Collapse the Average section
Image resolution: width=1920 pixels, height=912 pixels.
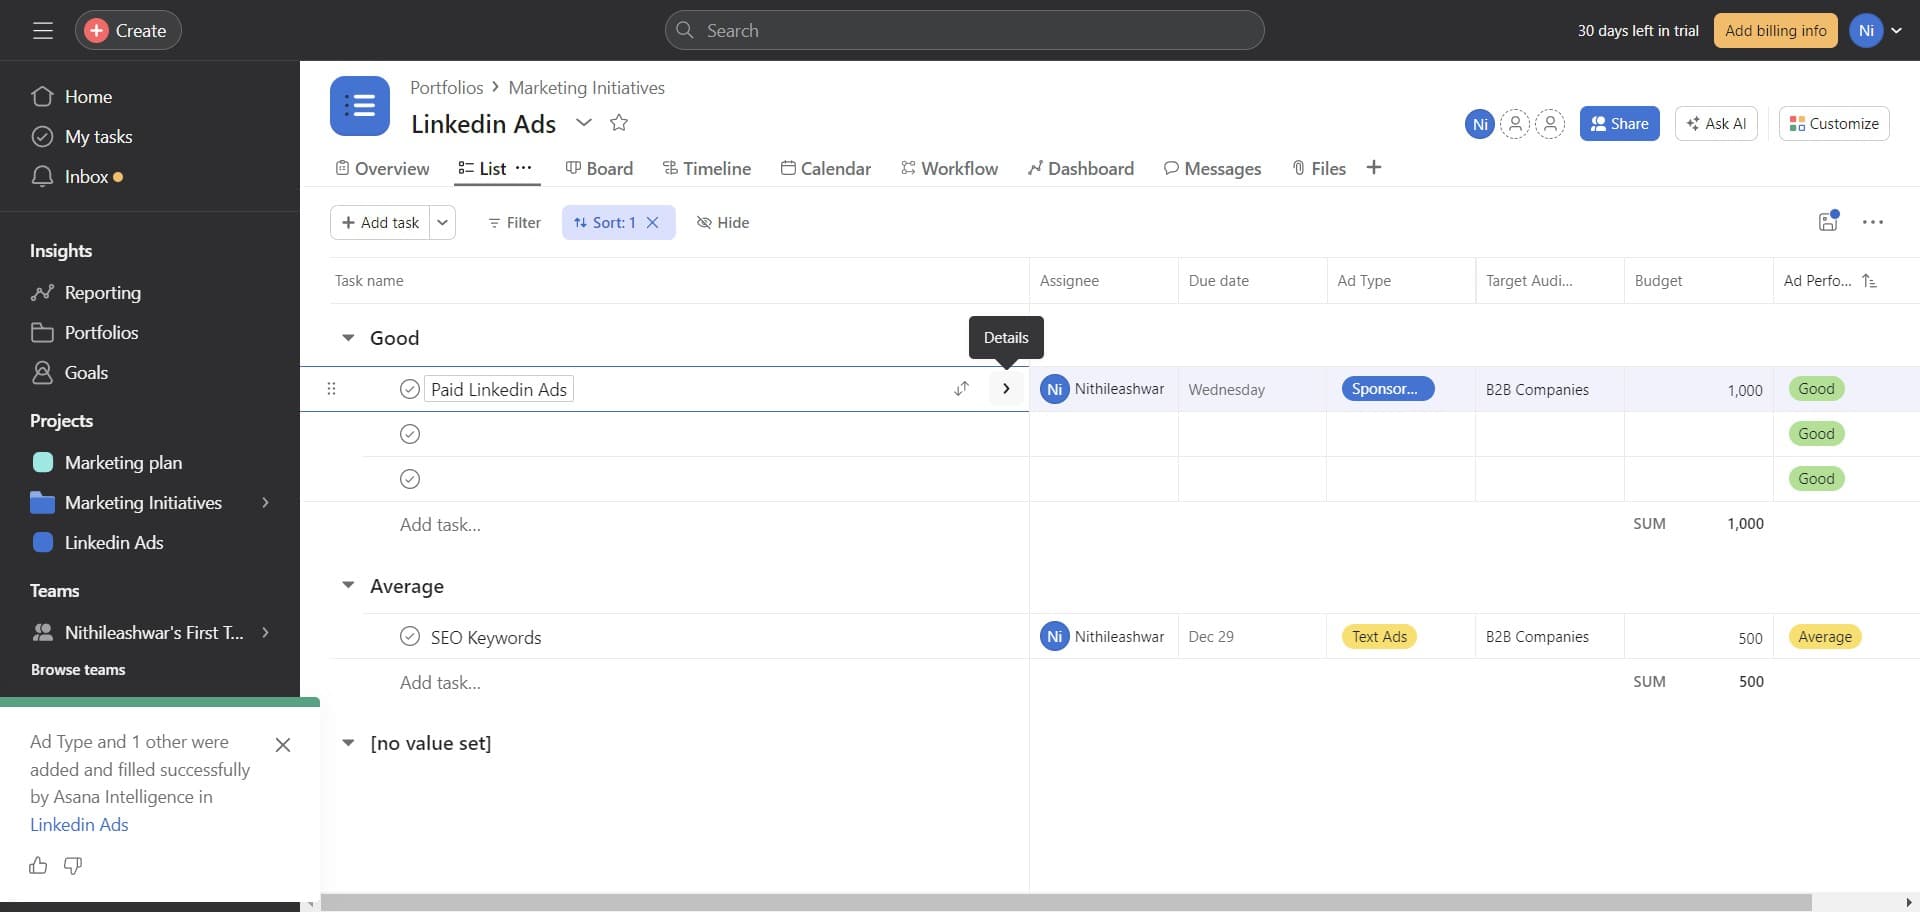coord(347,585)
